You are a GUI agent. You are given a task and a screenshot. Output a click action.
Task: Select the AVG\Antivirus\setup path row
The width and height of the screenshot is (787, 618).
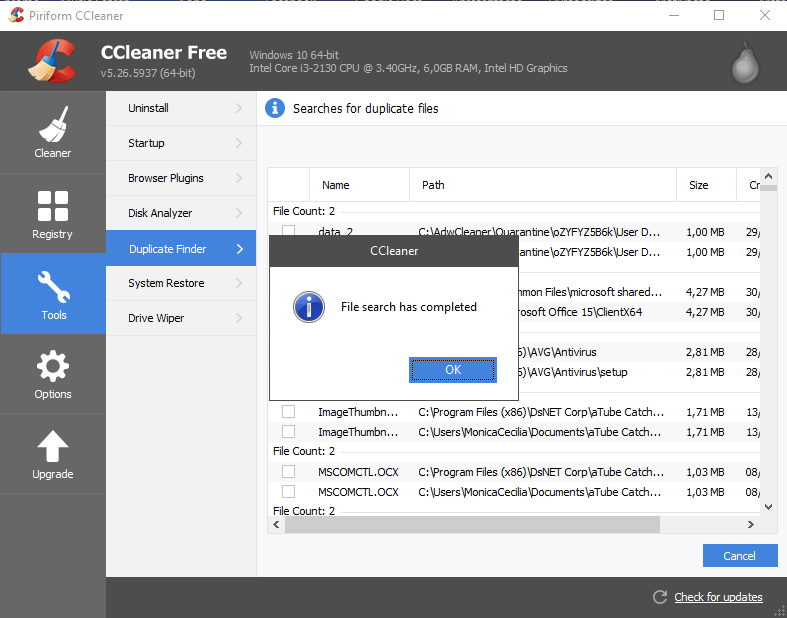coord(639,373)
